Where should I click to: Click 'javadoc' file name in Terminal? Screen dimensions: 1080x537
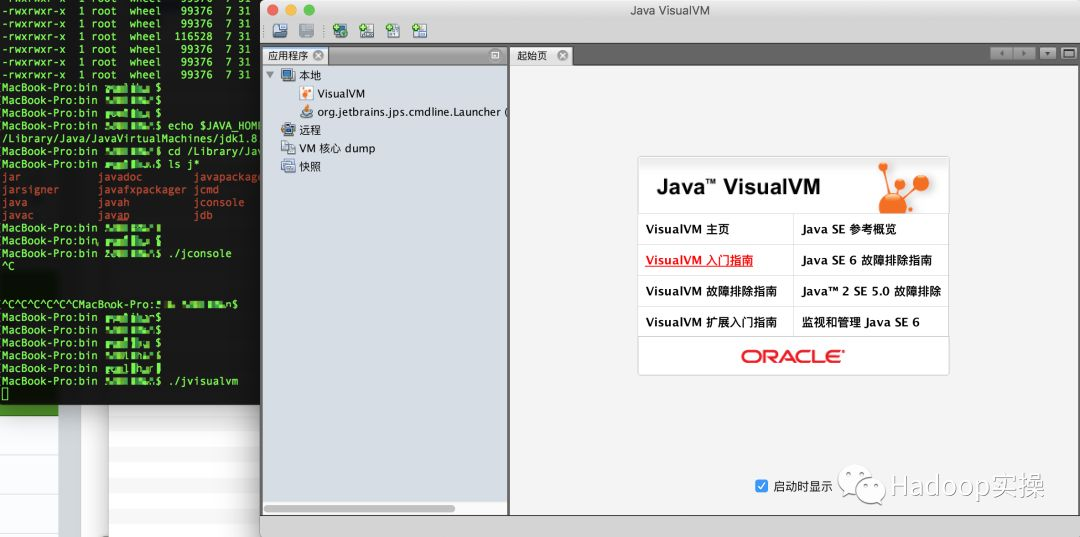pos(120,177)
